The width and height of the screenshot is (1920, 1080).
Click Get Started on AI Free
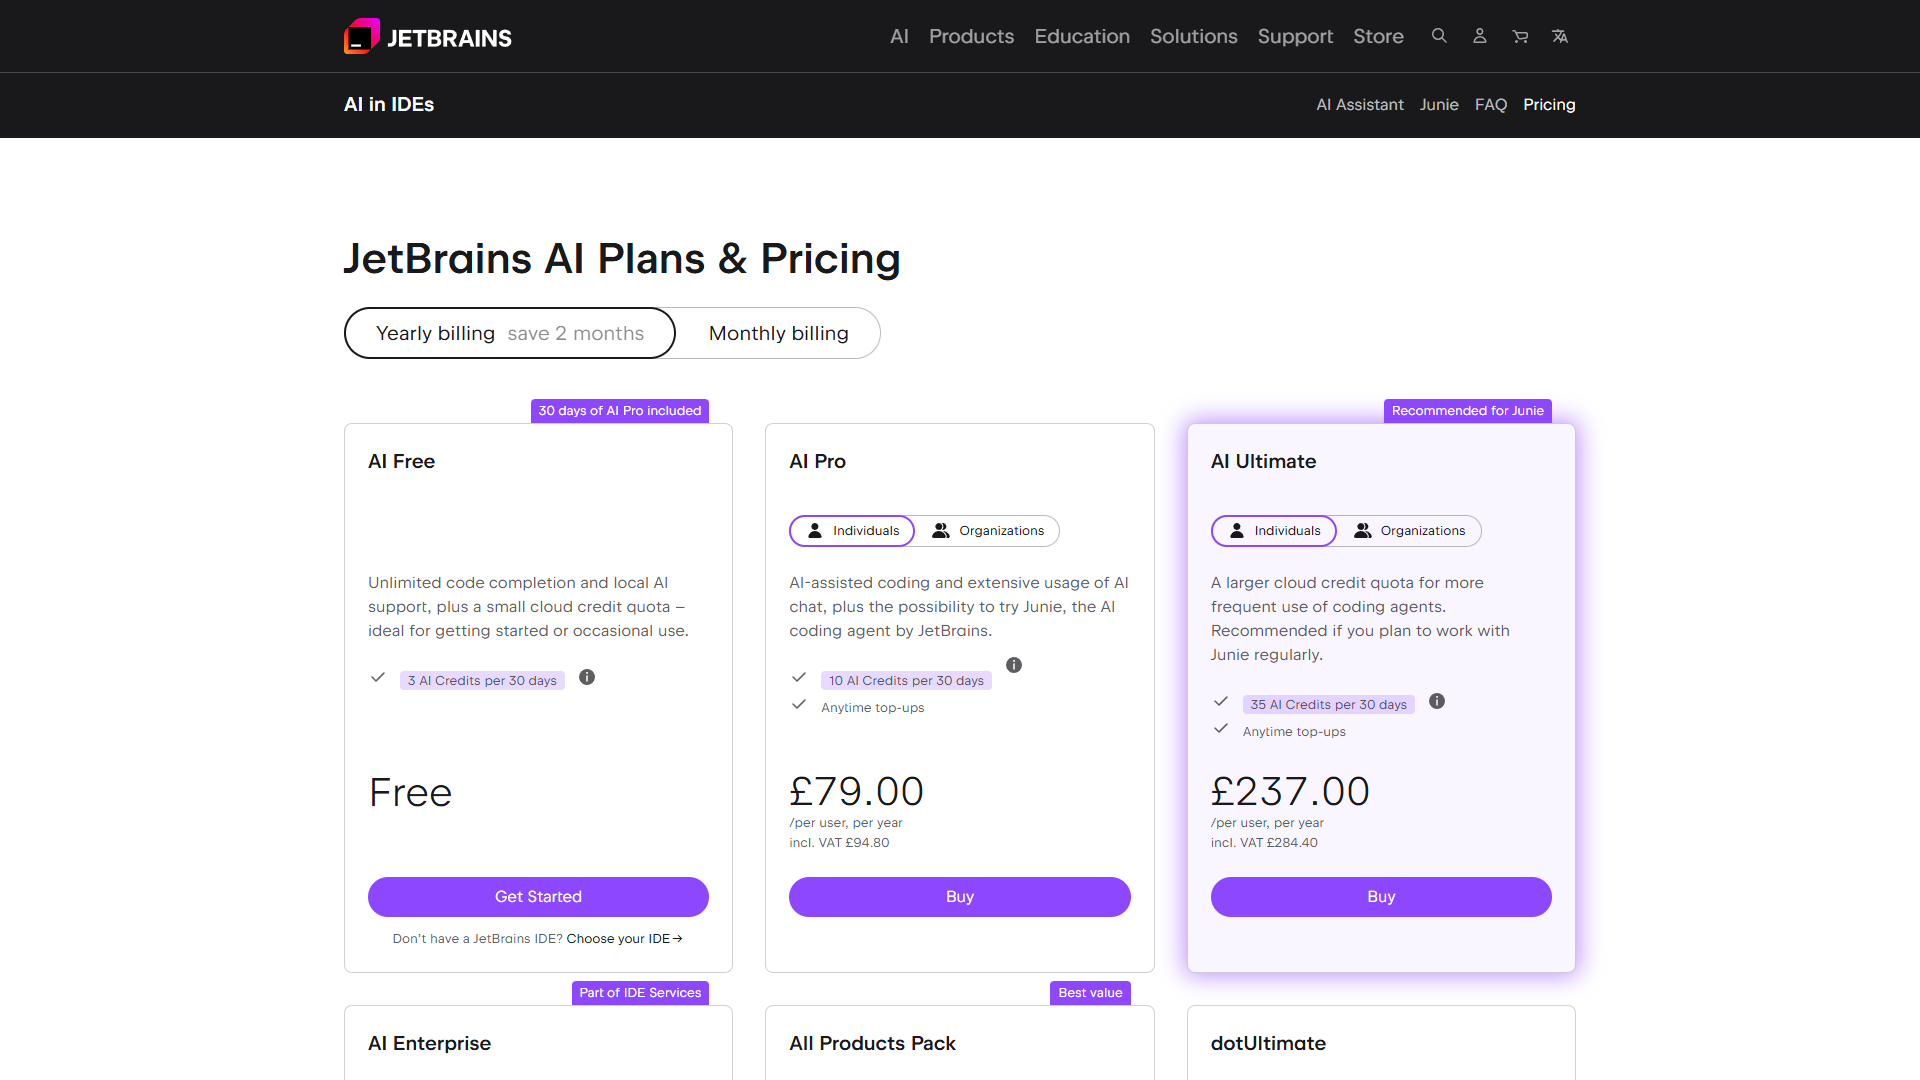pos(537,896)
